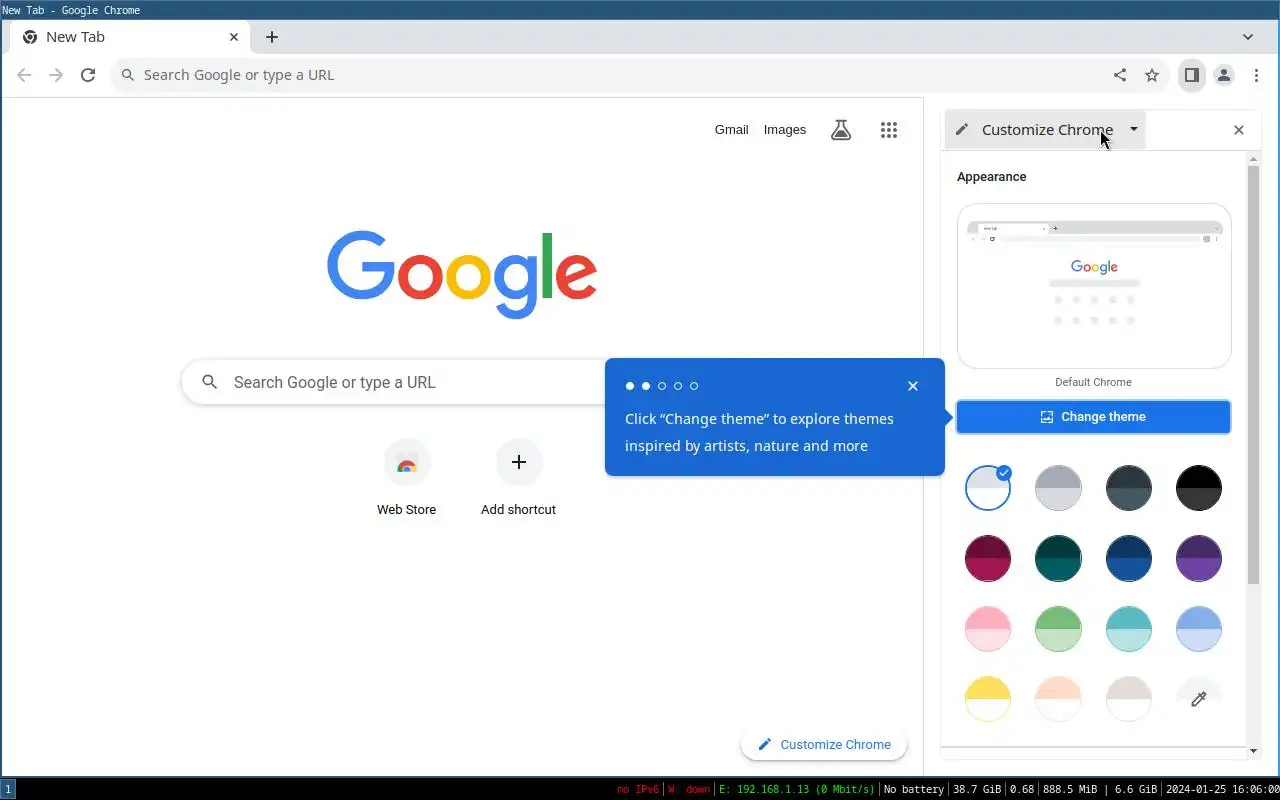Image resolution: width=1280 pixels, height=800 pixels.
Task: Select the pink color swatch
Action: click(x=988, y=629)
